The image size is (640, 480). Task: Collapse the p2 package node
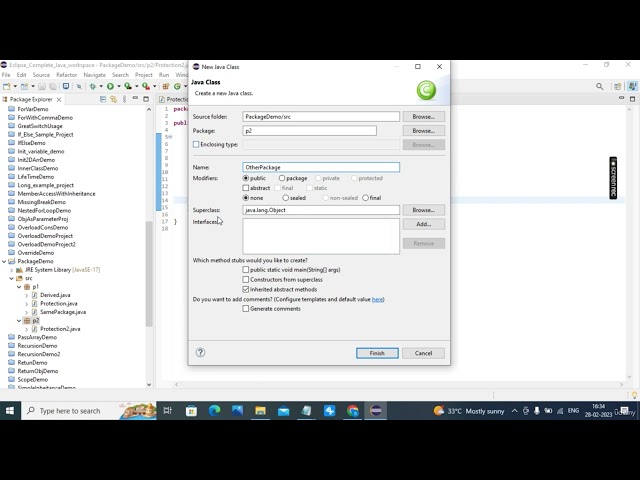(19, 321)
